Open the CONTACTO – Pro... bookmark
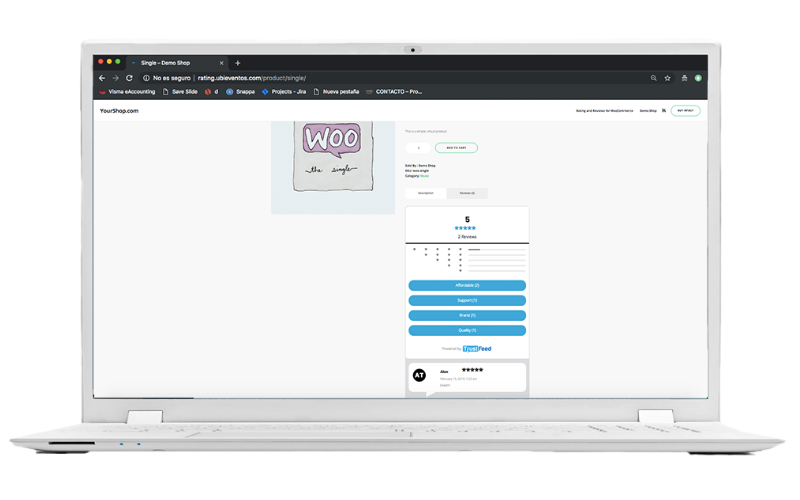 pyautogui.click(x=394, y=92)
